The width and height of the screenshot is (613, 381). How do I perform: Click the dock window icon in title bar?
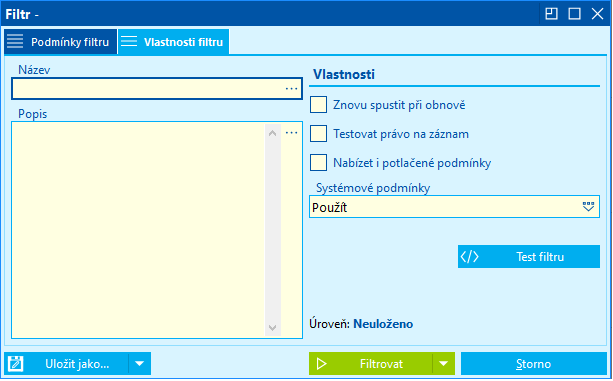tap(551, 14)
